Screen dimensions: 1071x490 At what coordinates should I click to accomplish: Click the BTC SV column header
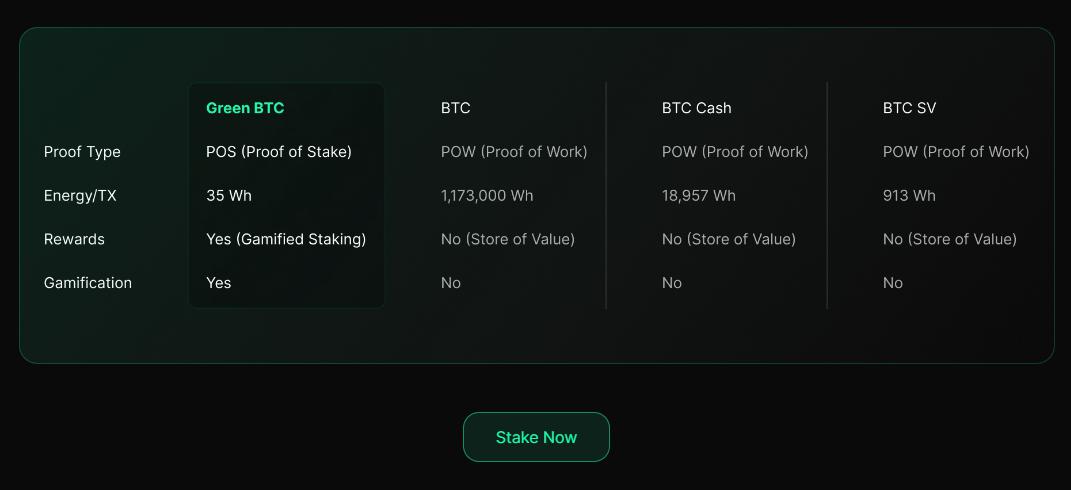(909, 108)
